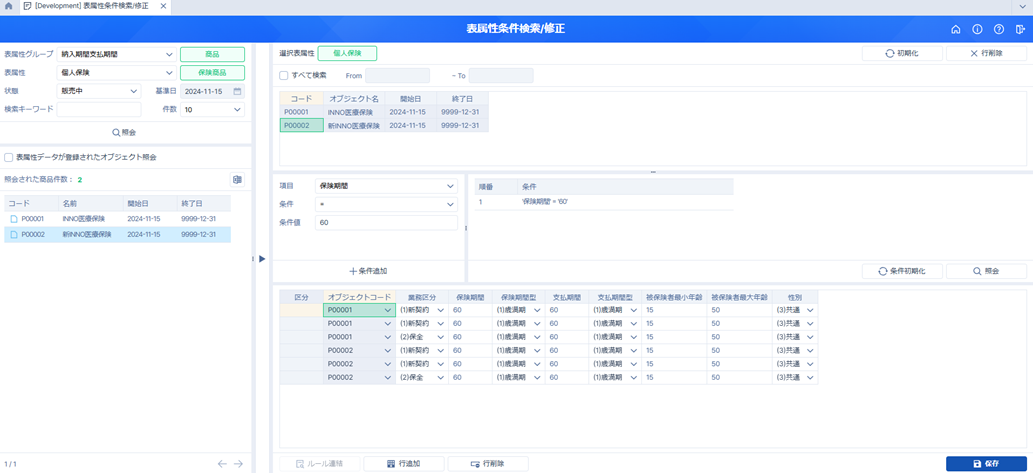This screenshot has height=473, width=1033.
Task: Open the calendar icon for 基準日
Action: coord(237,91)
